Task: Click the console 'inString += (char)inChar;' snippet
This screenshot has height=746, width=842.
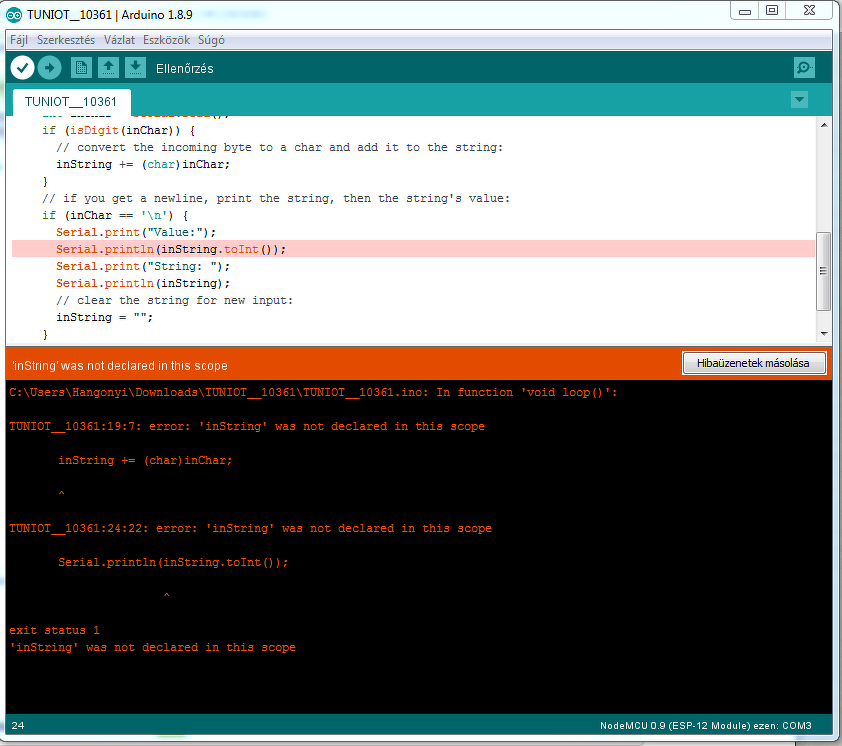Action: point(145,460)
